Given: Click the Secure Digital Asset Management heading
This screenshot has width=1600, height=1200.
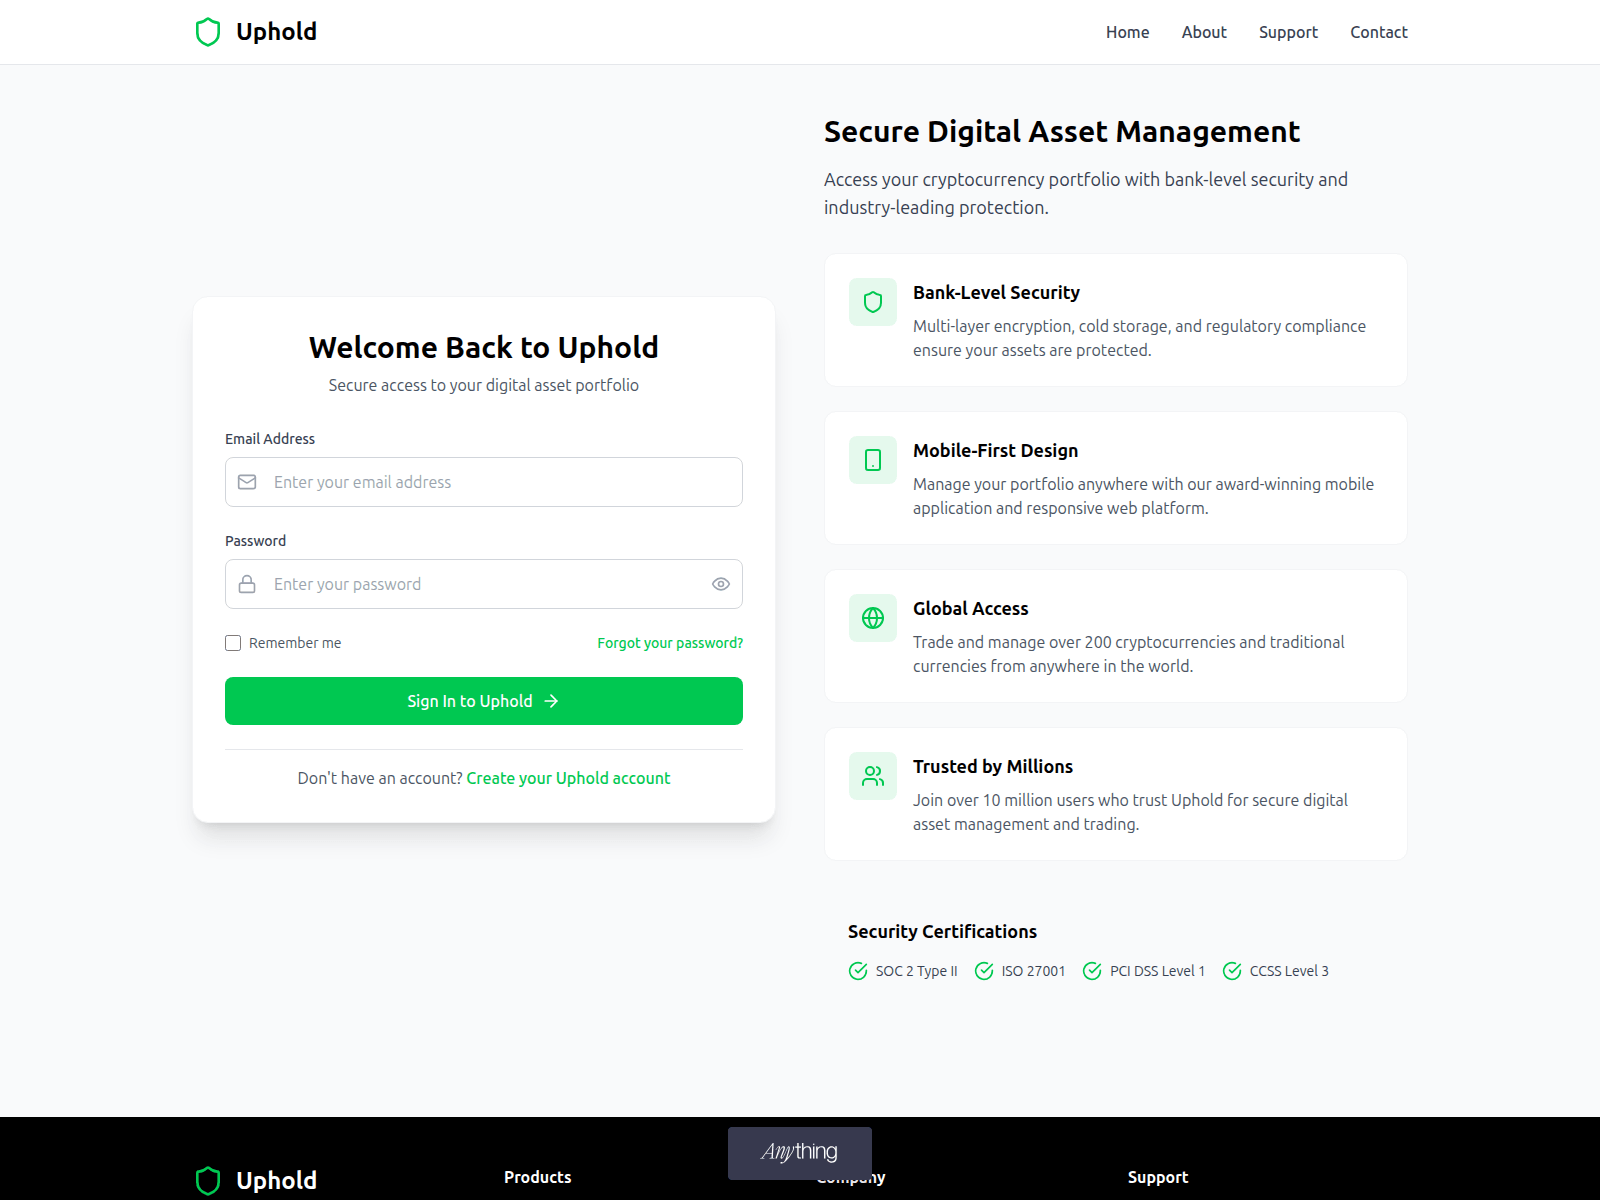Looking at the screenshot, I should click(x=1062, y=132).
